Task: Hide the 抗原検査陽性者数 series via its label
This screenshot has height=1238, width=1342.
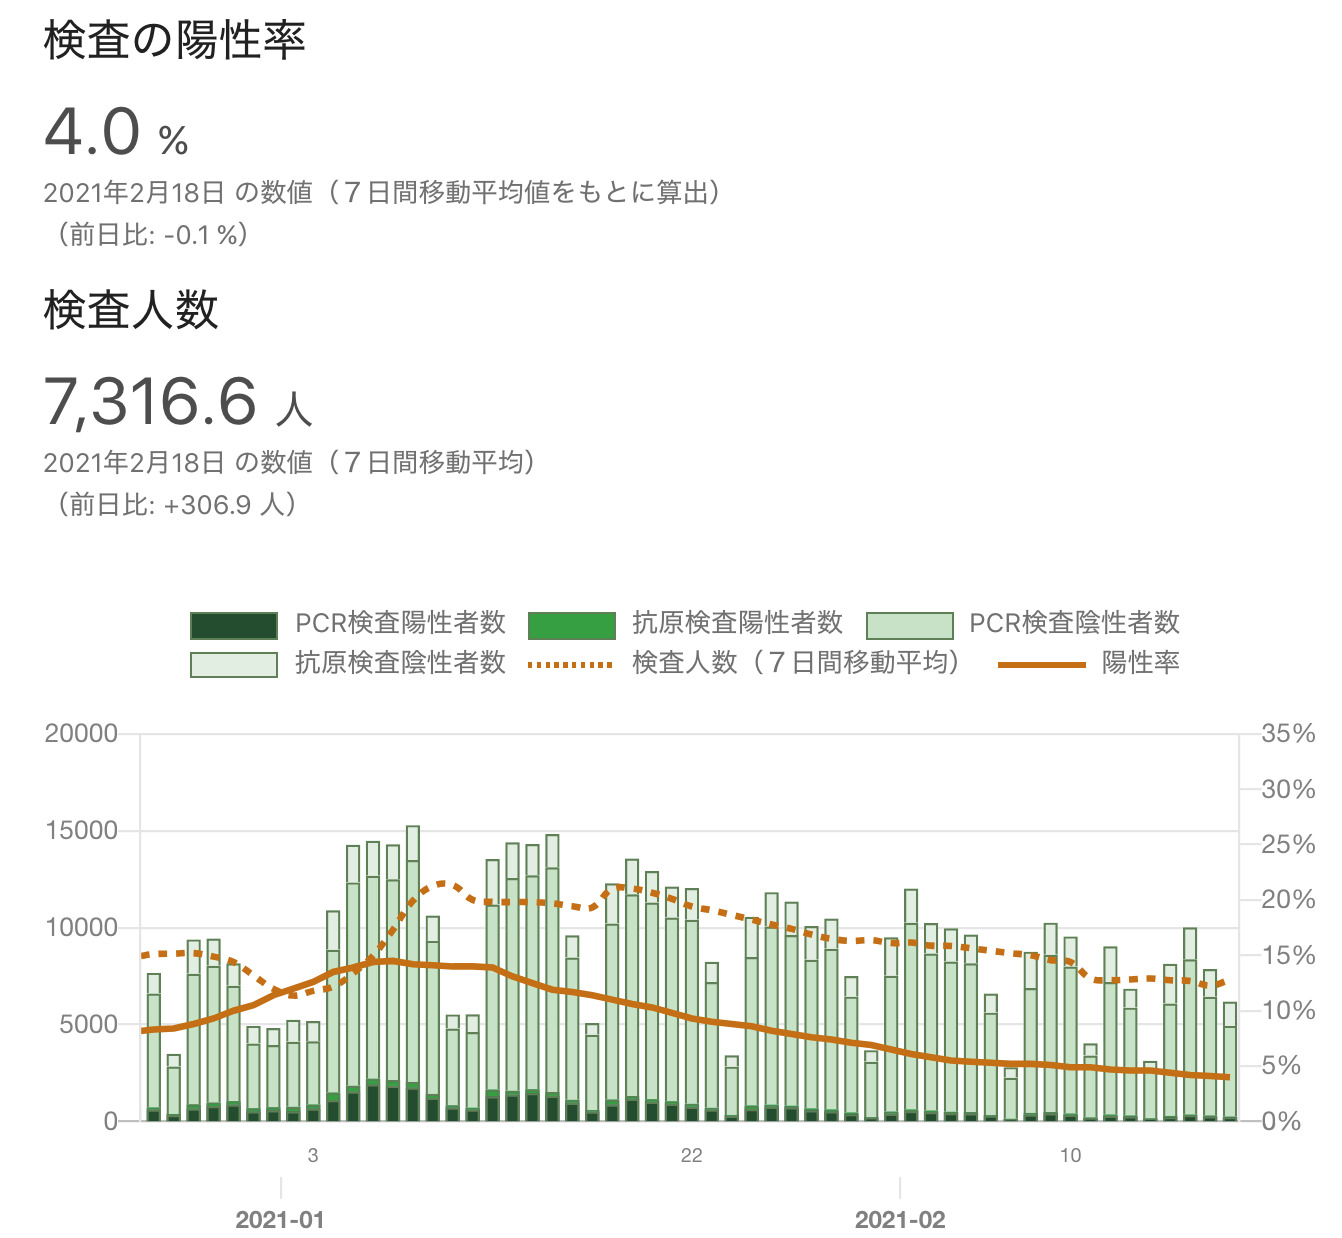Action: tap(737, 624)
